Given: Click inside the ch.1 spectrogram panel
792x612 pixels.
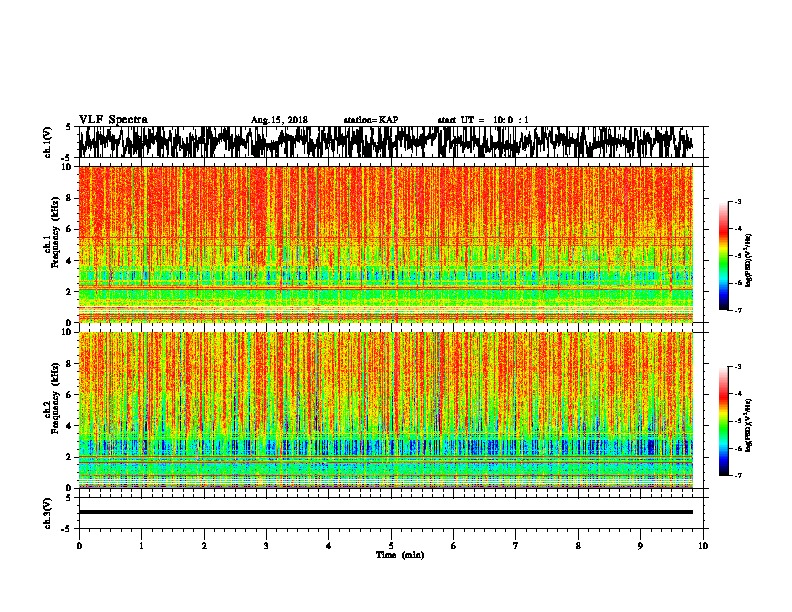Looking at the screenshot, I should pos(385,244).
